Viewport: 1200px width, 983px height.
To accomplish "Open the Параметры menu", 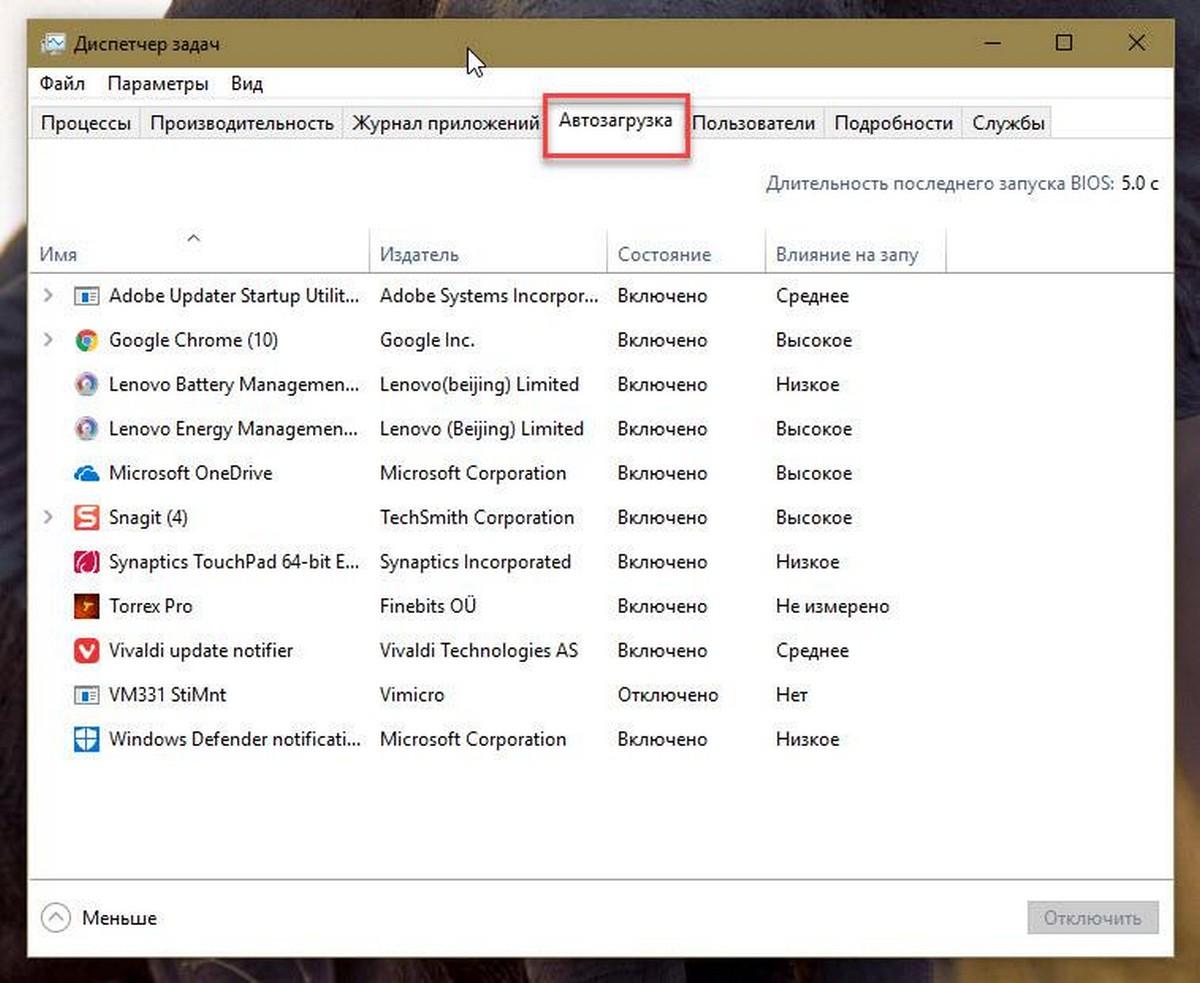I will tap(158, 84).
